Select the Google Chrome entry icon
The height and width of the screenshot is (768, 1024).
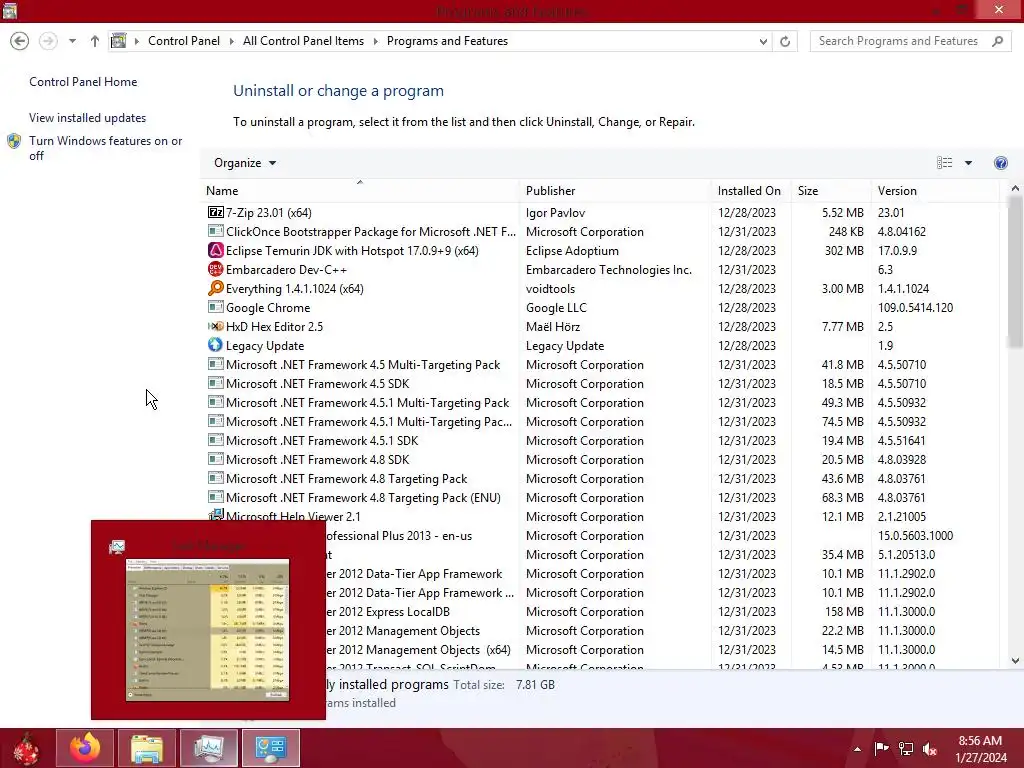click(216, 307)
